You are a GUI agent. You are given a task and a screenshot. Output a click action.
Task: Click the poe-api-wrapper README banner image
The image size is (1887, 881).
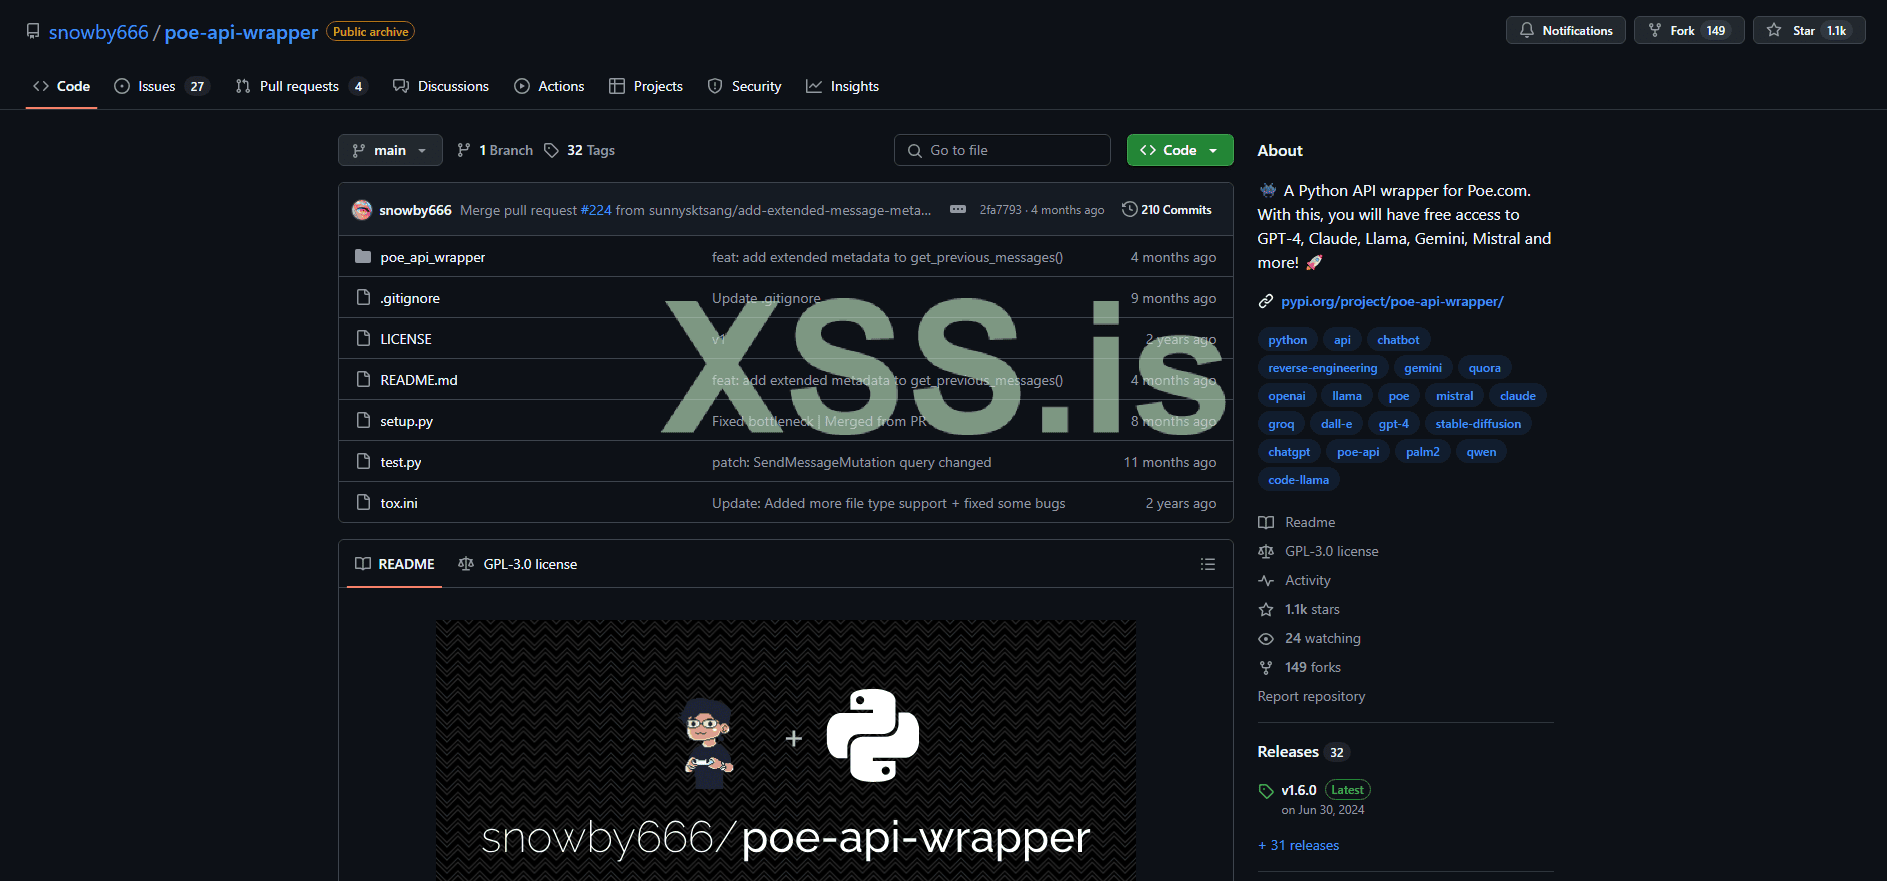click(785, 750)
